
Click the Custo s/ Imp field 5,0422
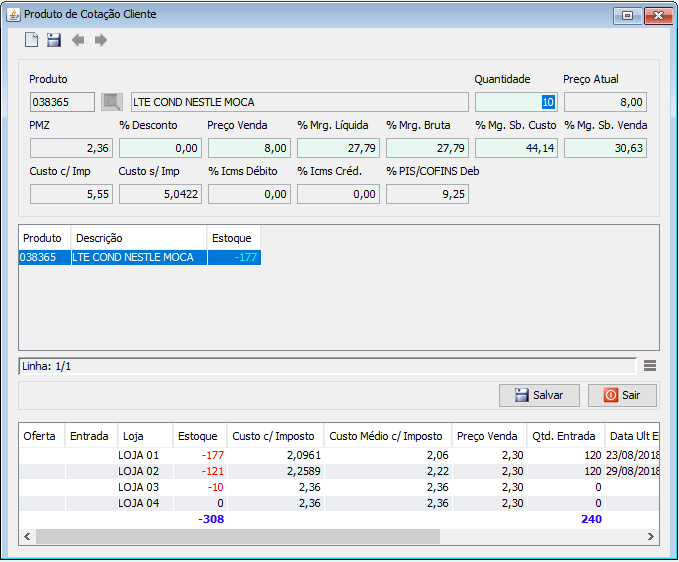click(160, 194)
